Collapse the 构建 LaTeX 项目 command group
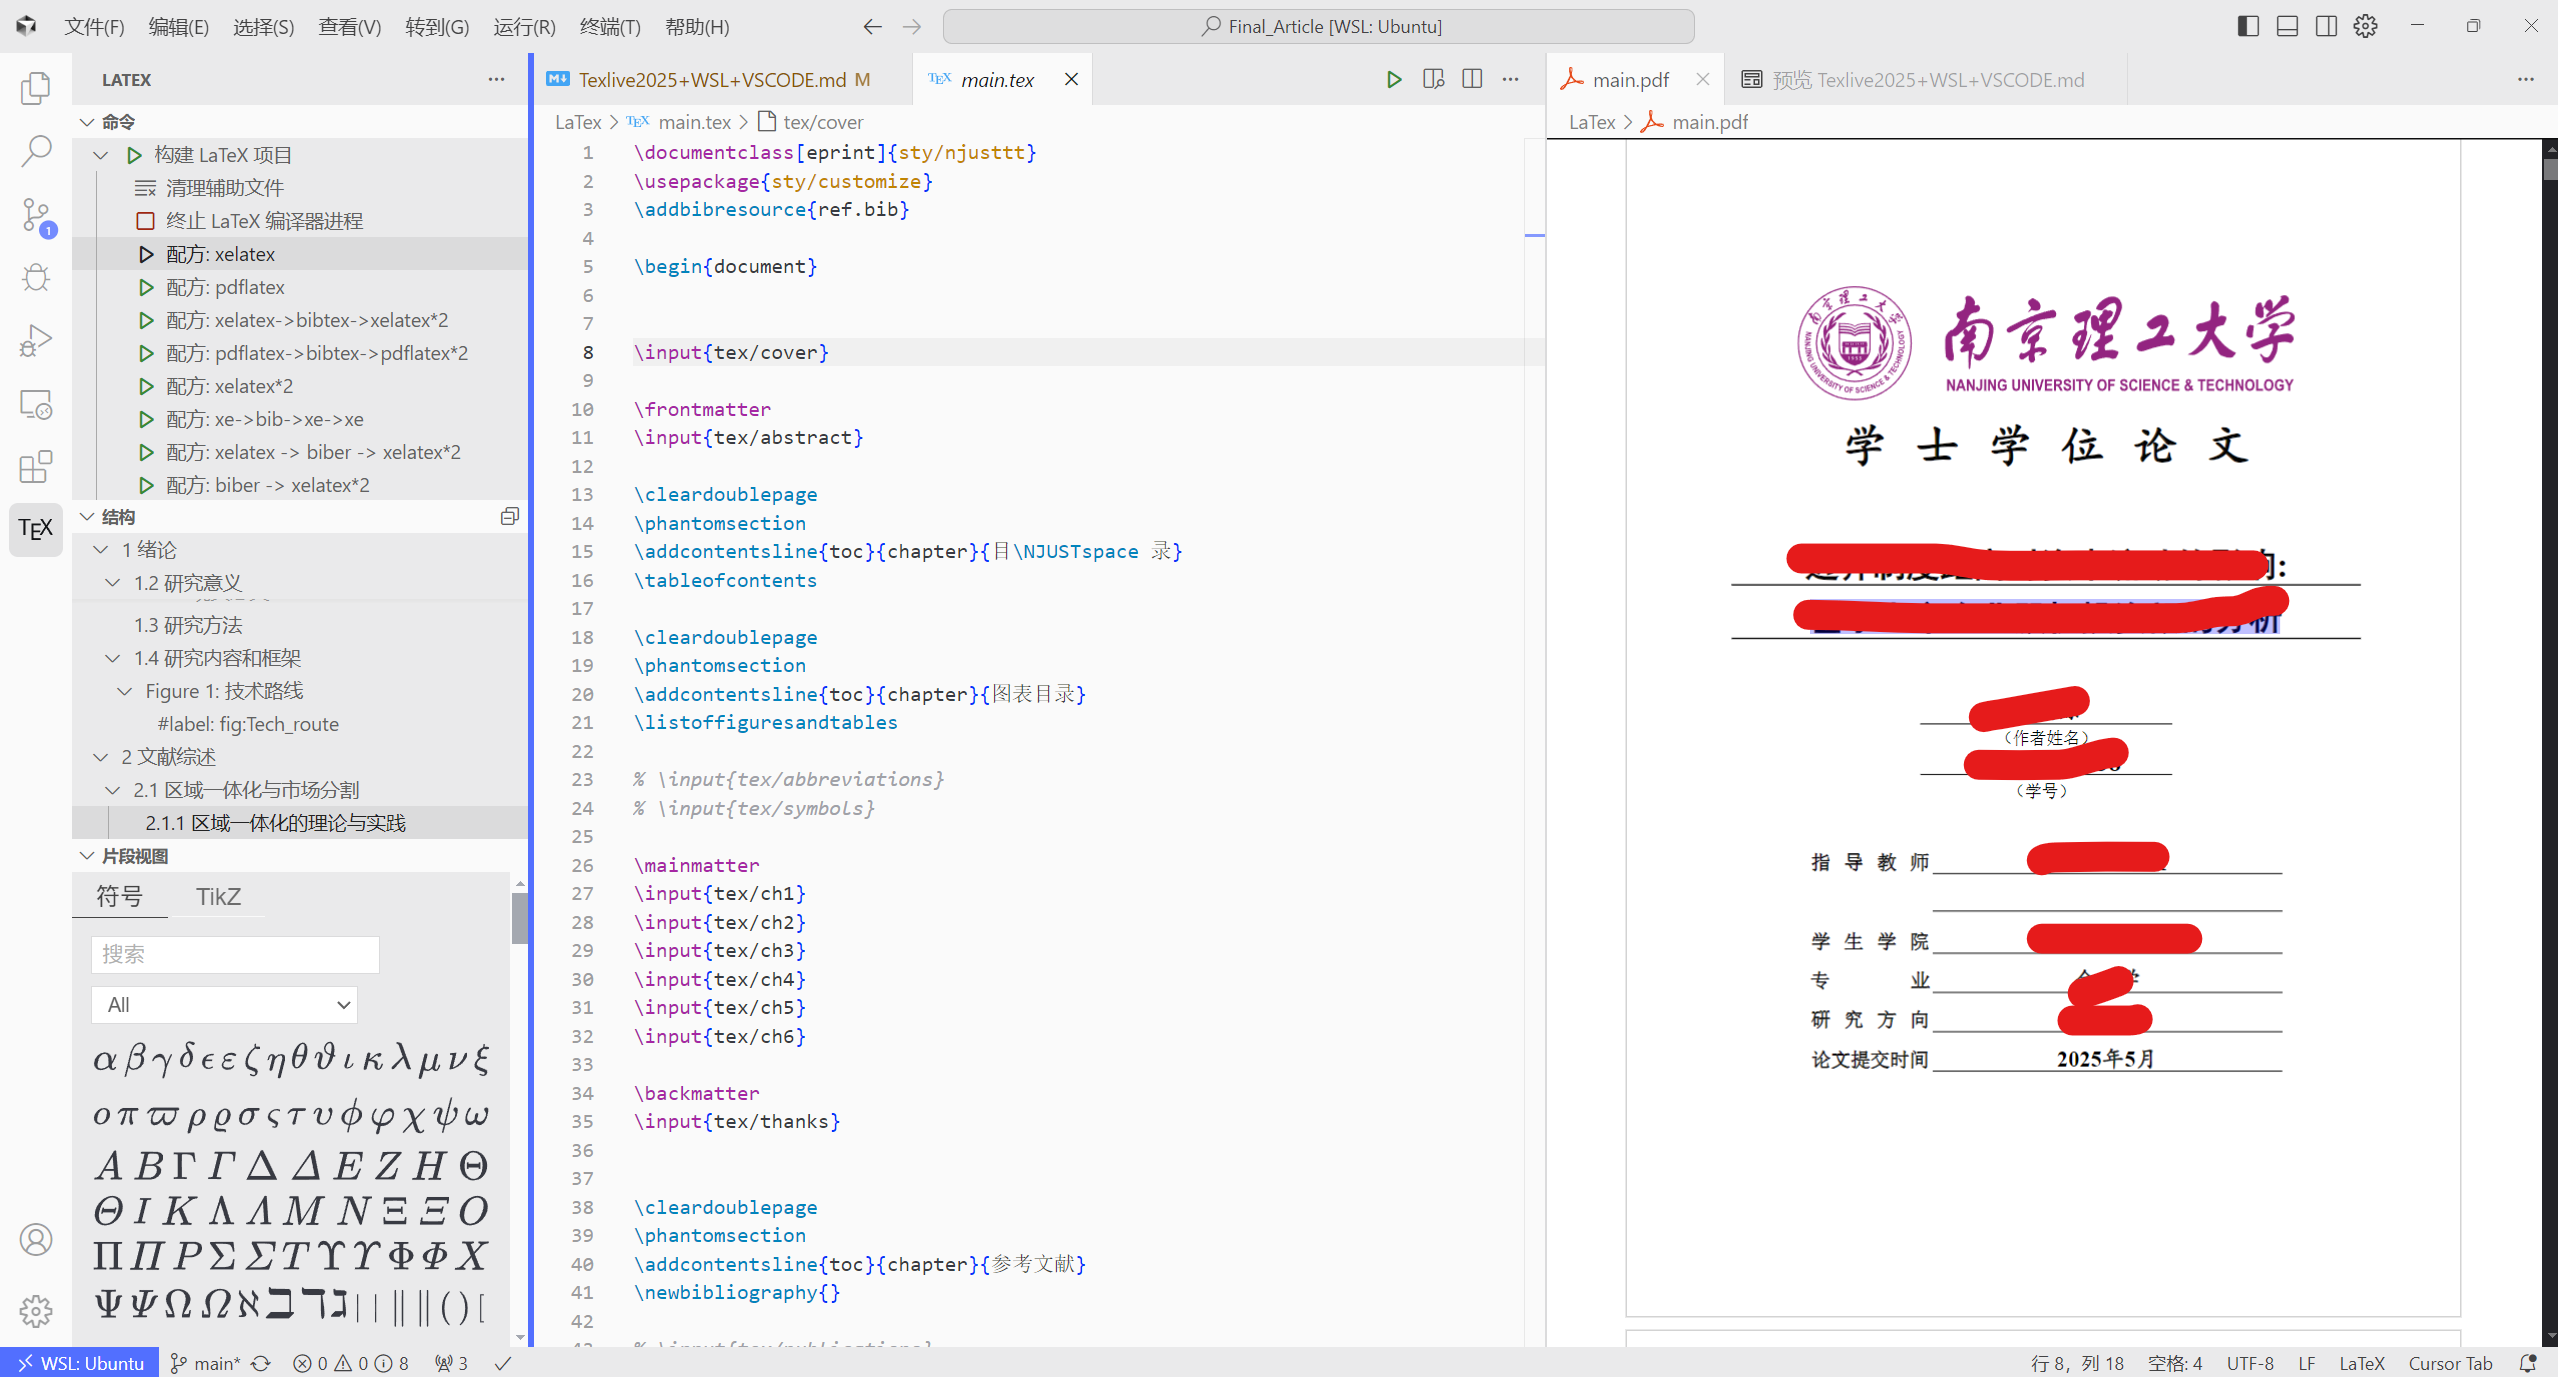The width and height of the screenshot is (2558, 1377). (101, 155)
